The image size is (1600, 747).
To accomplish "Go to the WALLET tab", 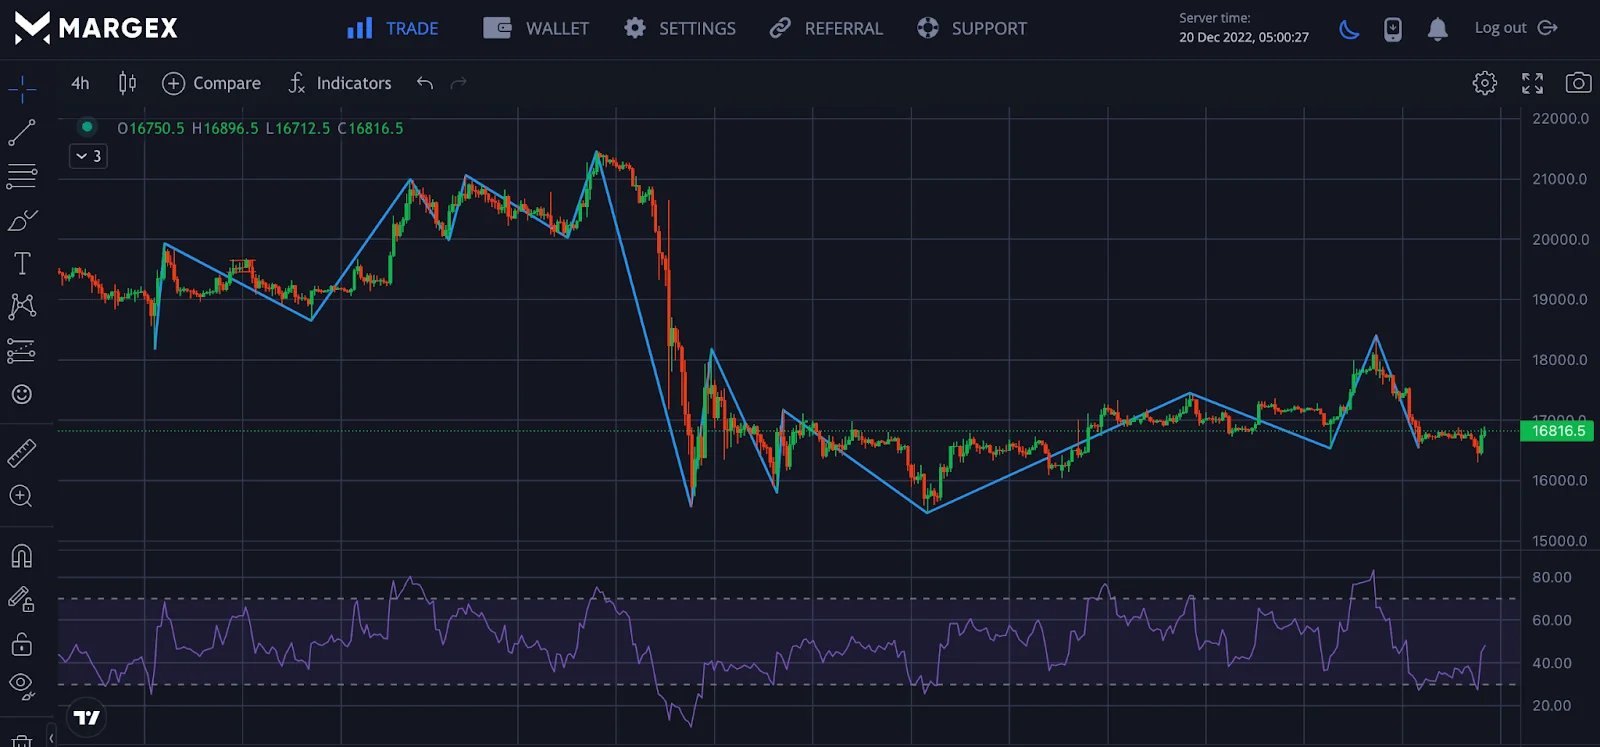I will (x=537, y=29).
